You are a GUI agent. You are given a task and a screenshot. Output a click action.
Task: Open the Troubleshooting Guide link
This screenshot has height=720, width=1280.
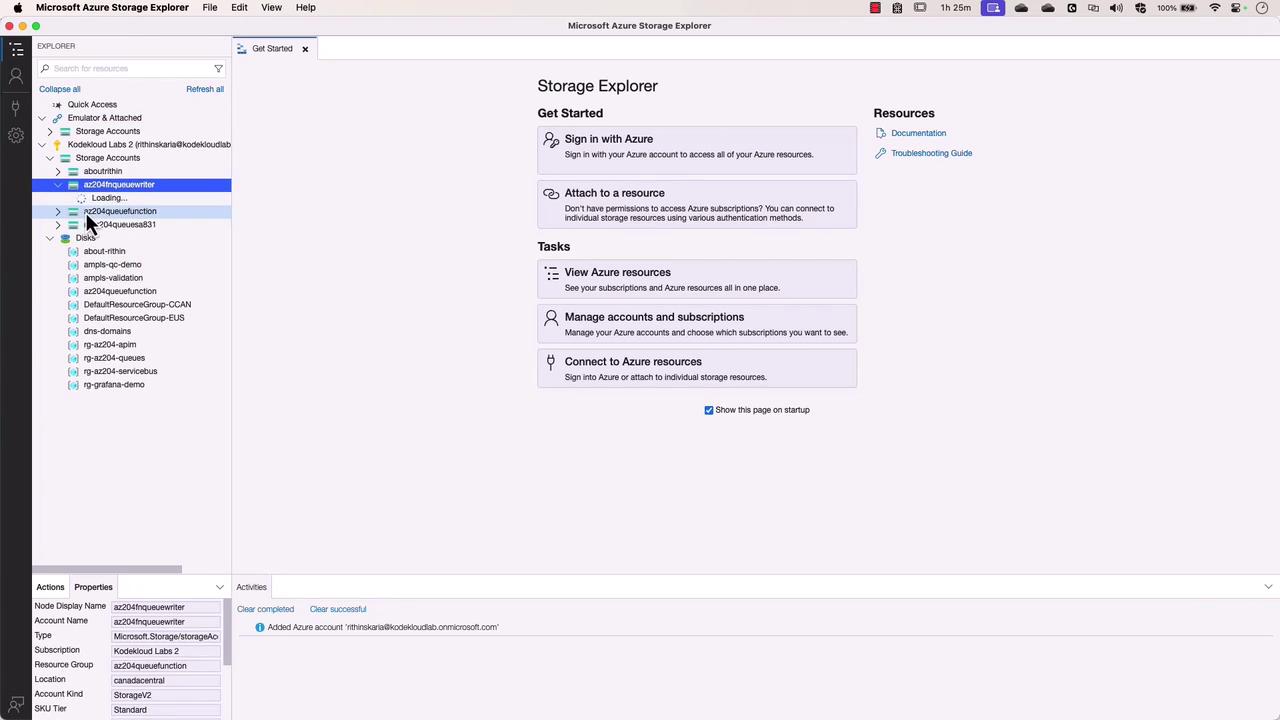[932, 153]
